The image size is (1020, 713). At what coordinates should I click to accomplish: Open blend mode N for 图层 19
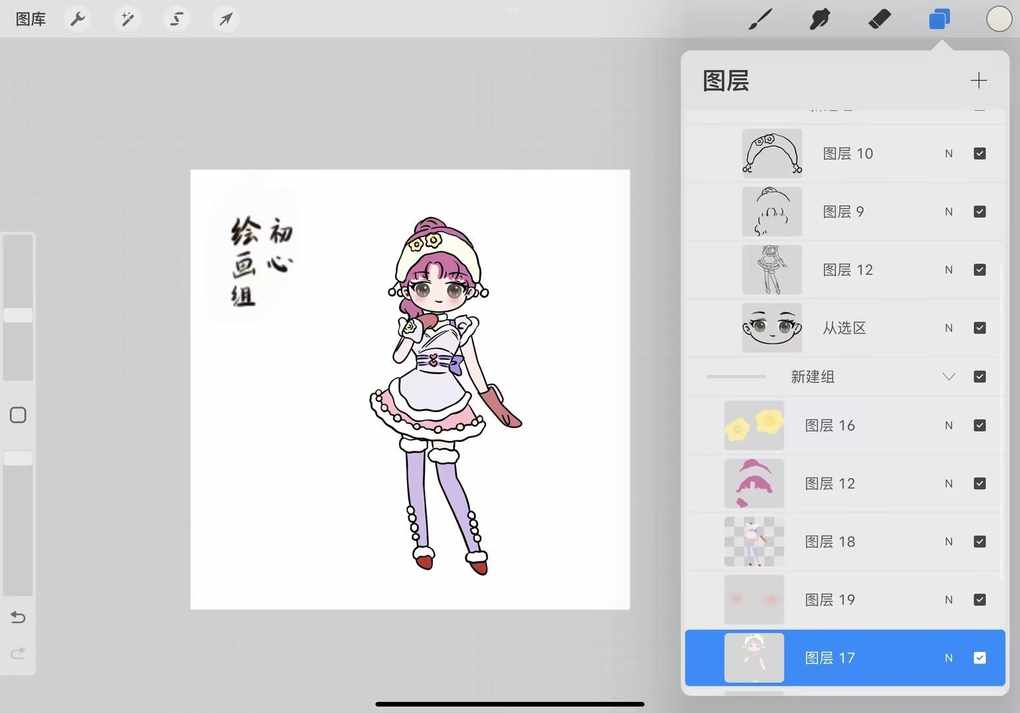click(948, 599)
